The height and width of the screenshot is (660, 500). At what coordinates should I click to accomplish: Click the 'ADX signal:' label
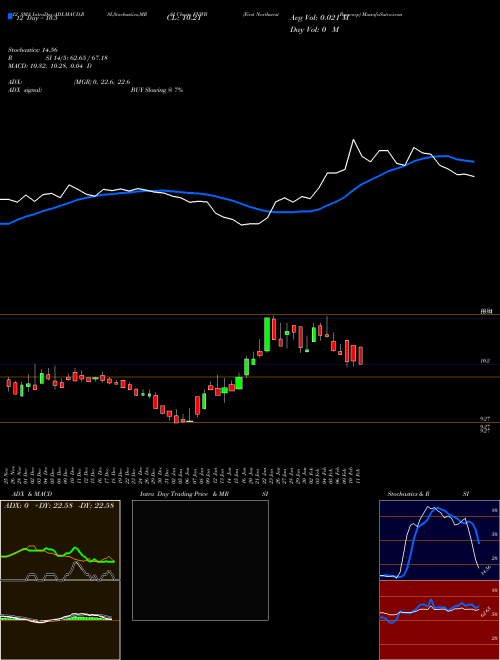coord(25,90)
